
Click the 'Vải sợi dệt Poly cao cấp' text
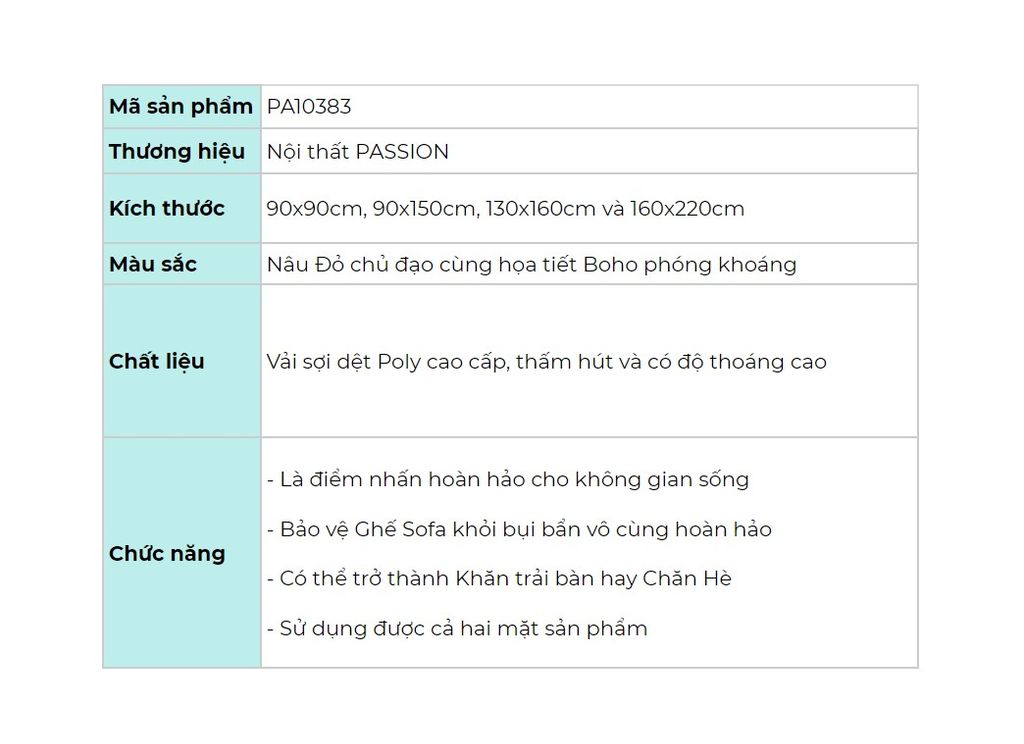(389, 362)
